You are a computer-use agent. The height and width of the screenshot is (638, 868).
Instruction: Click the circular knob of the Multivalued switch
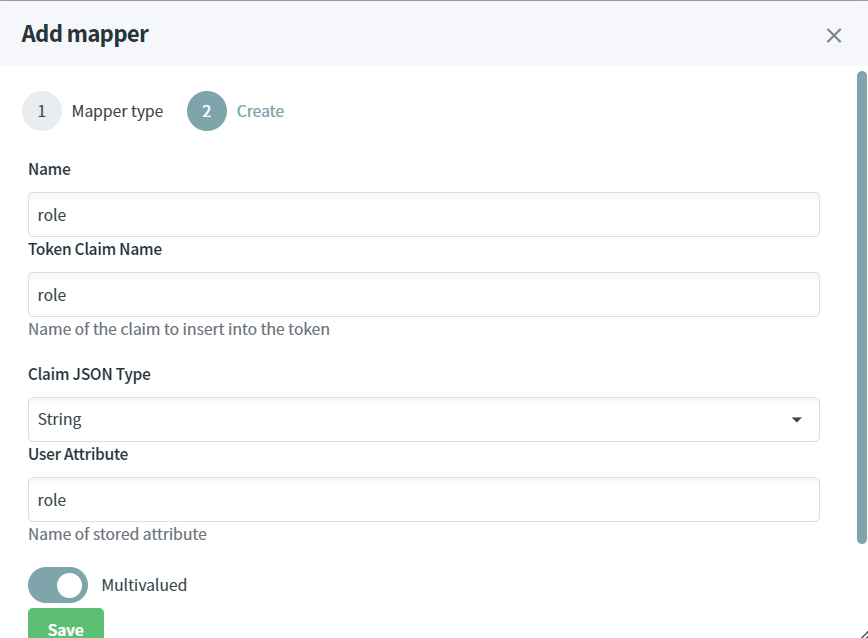pos(68,584)
